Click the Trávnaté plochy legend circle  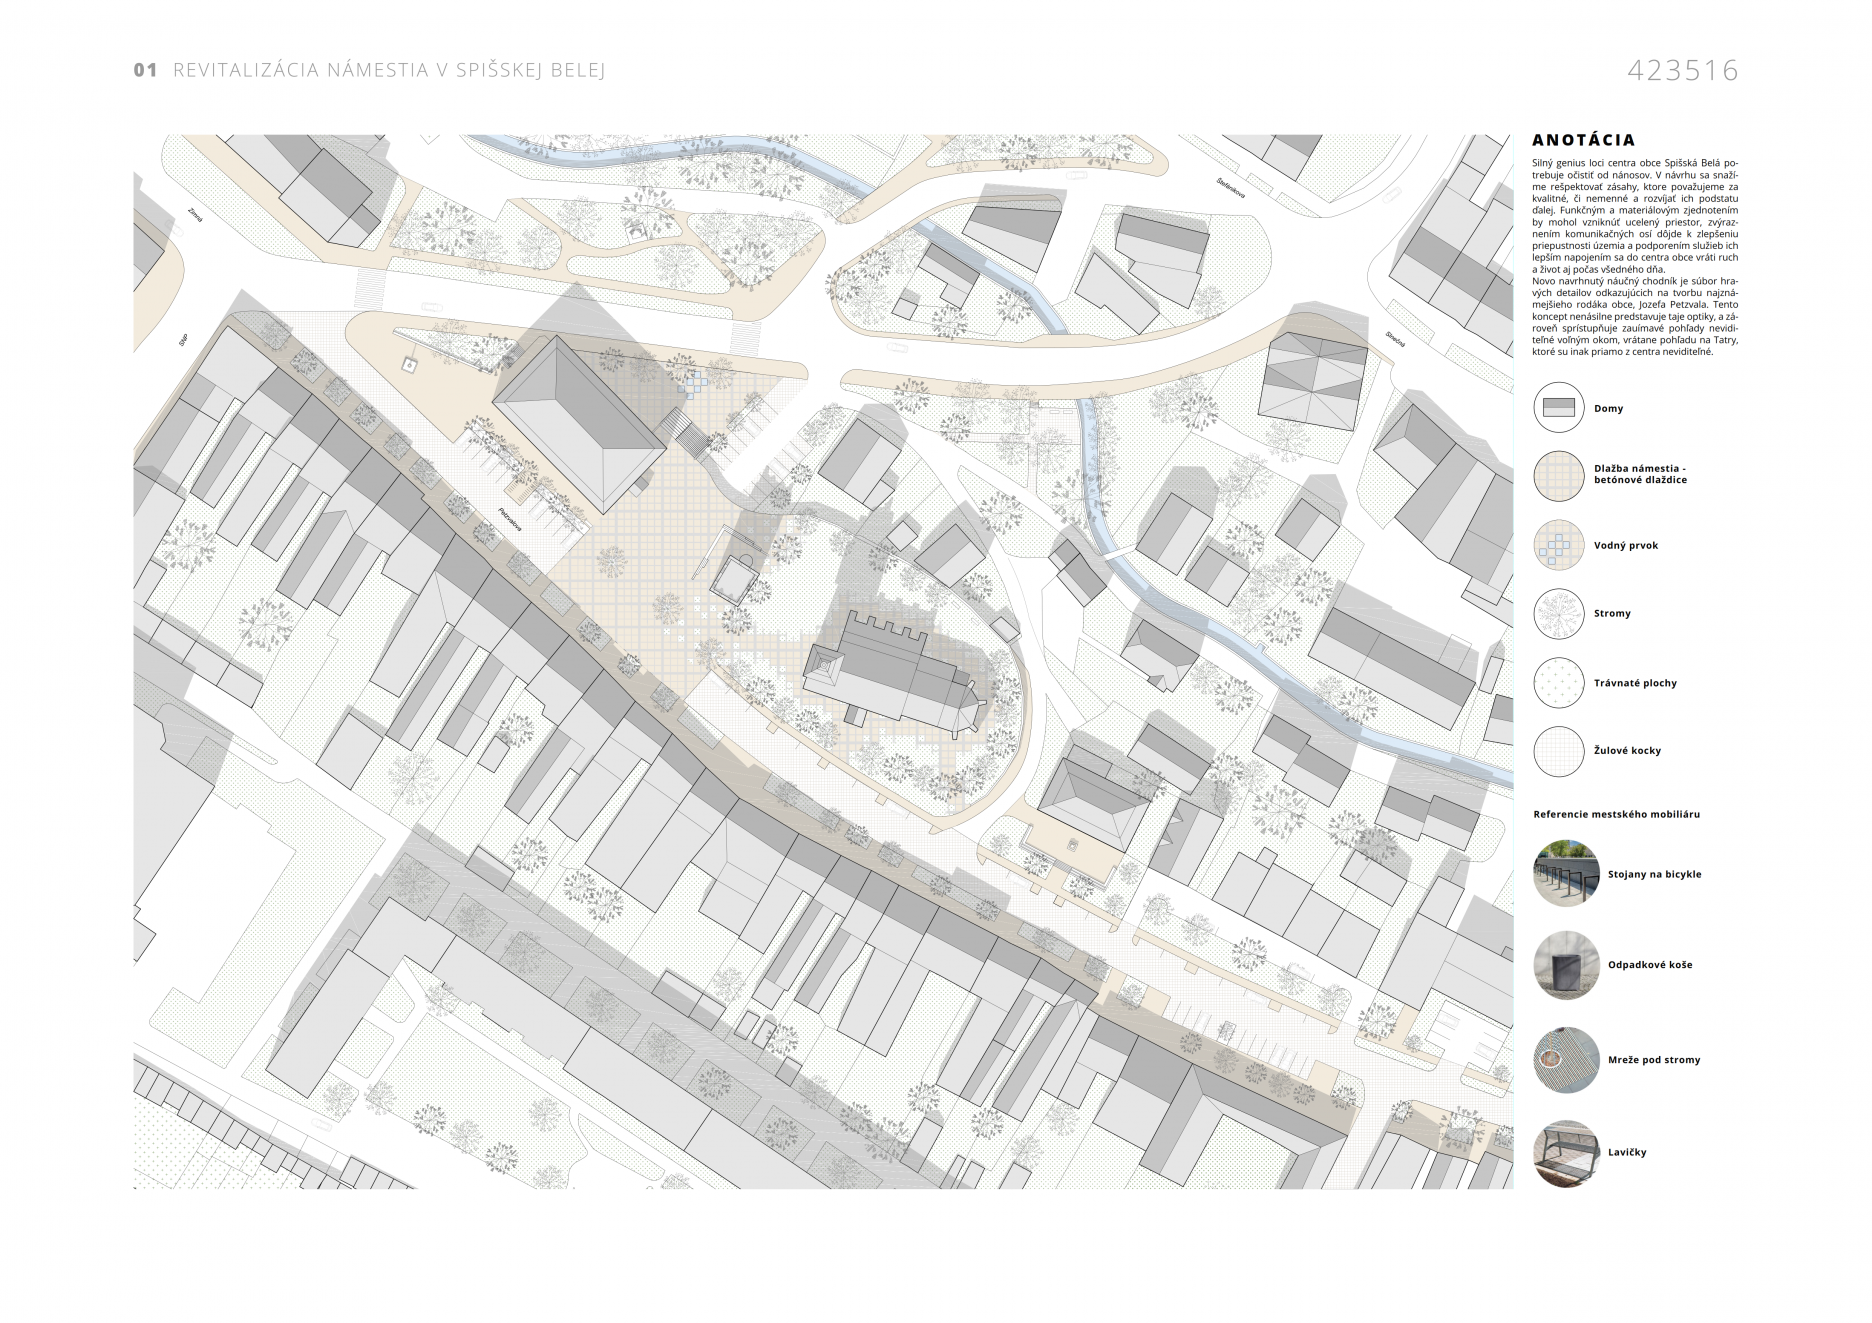[1559, 683]
